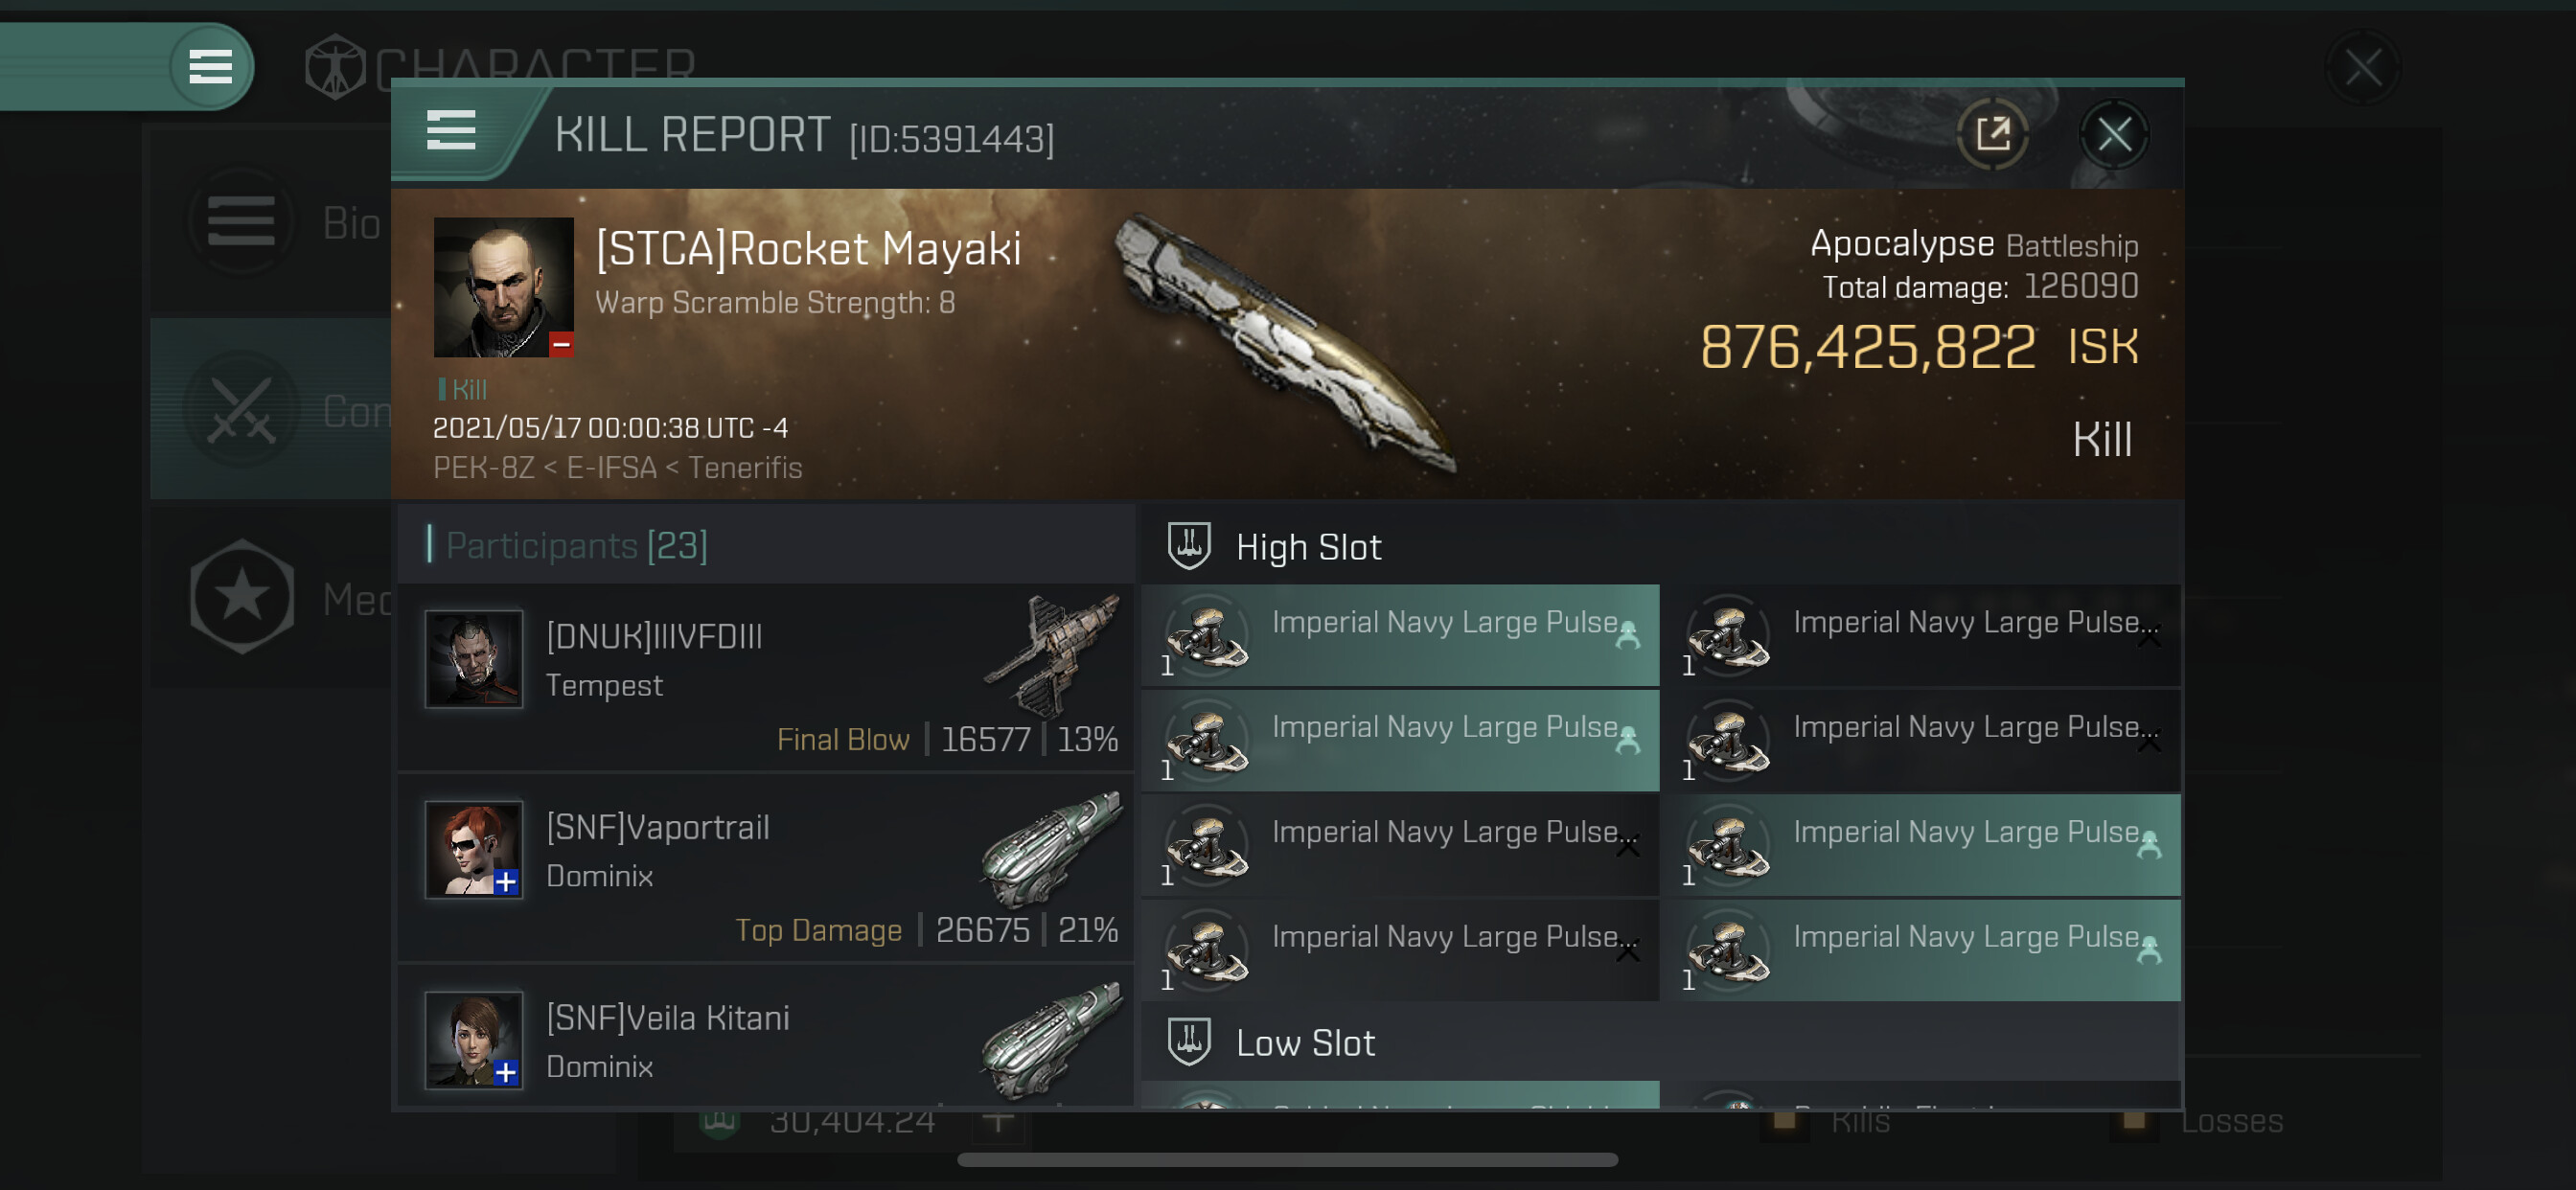Close the kill report window
Screen dimensions: 2576x1190
pyautogui.click(x=2113, y=134)
